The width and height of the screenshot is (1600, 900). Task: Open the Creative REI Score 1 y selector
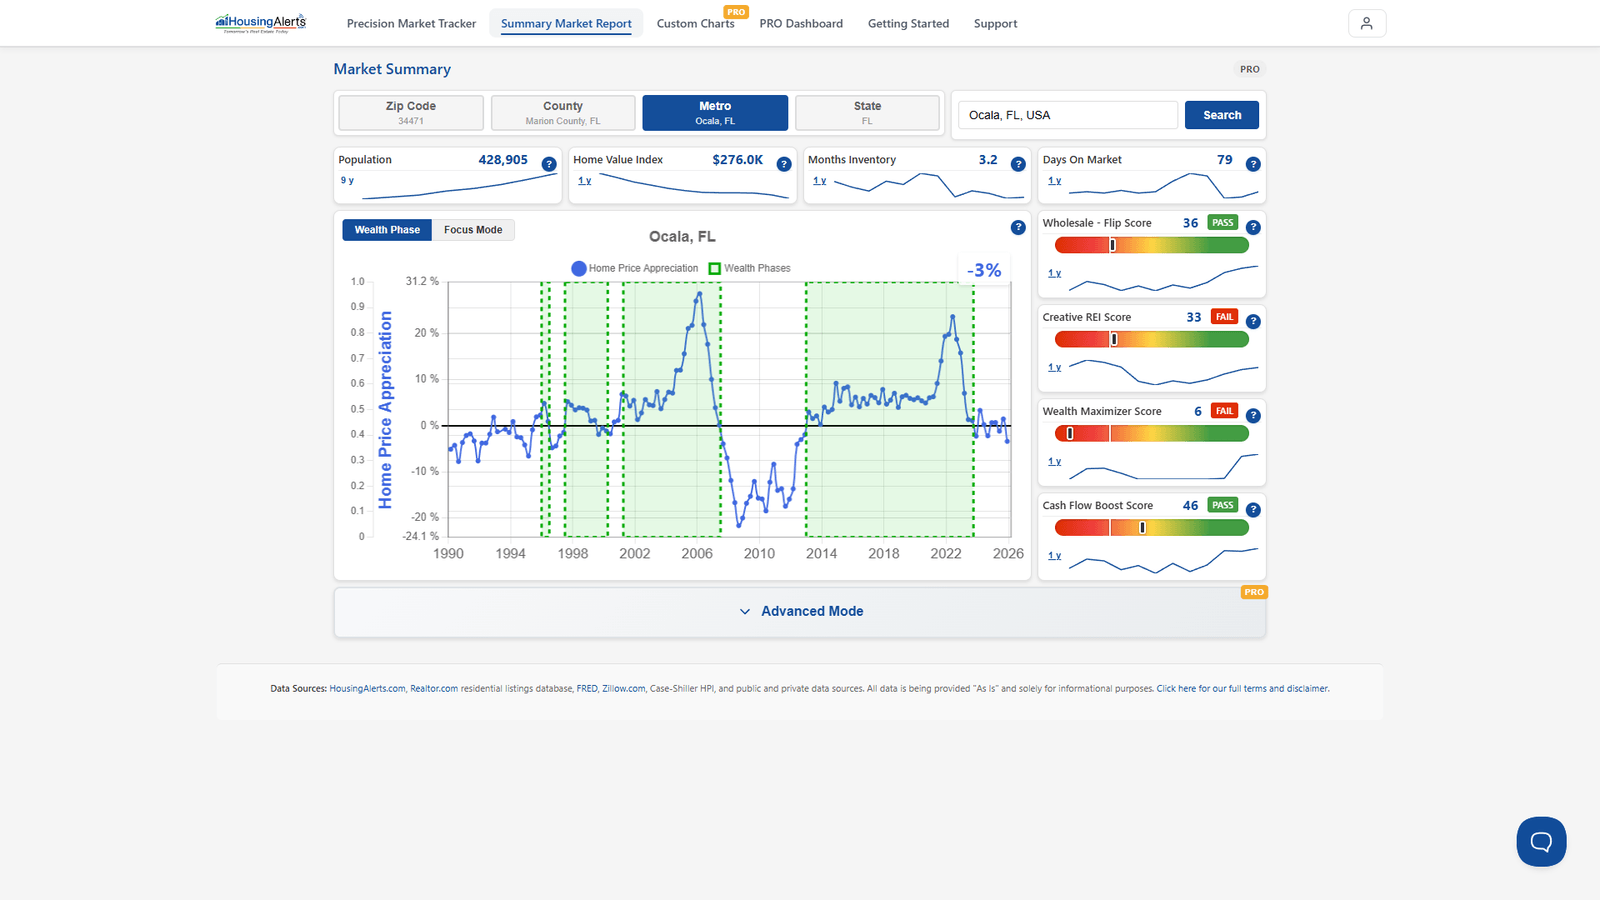[1054, 367]
